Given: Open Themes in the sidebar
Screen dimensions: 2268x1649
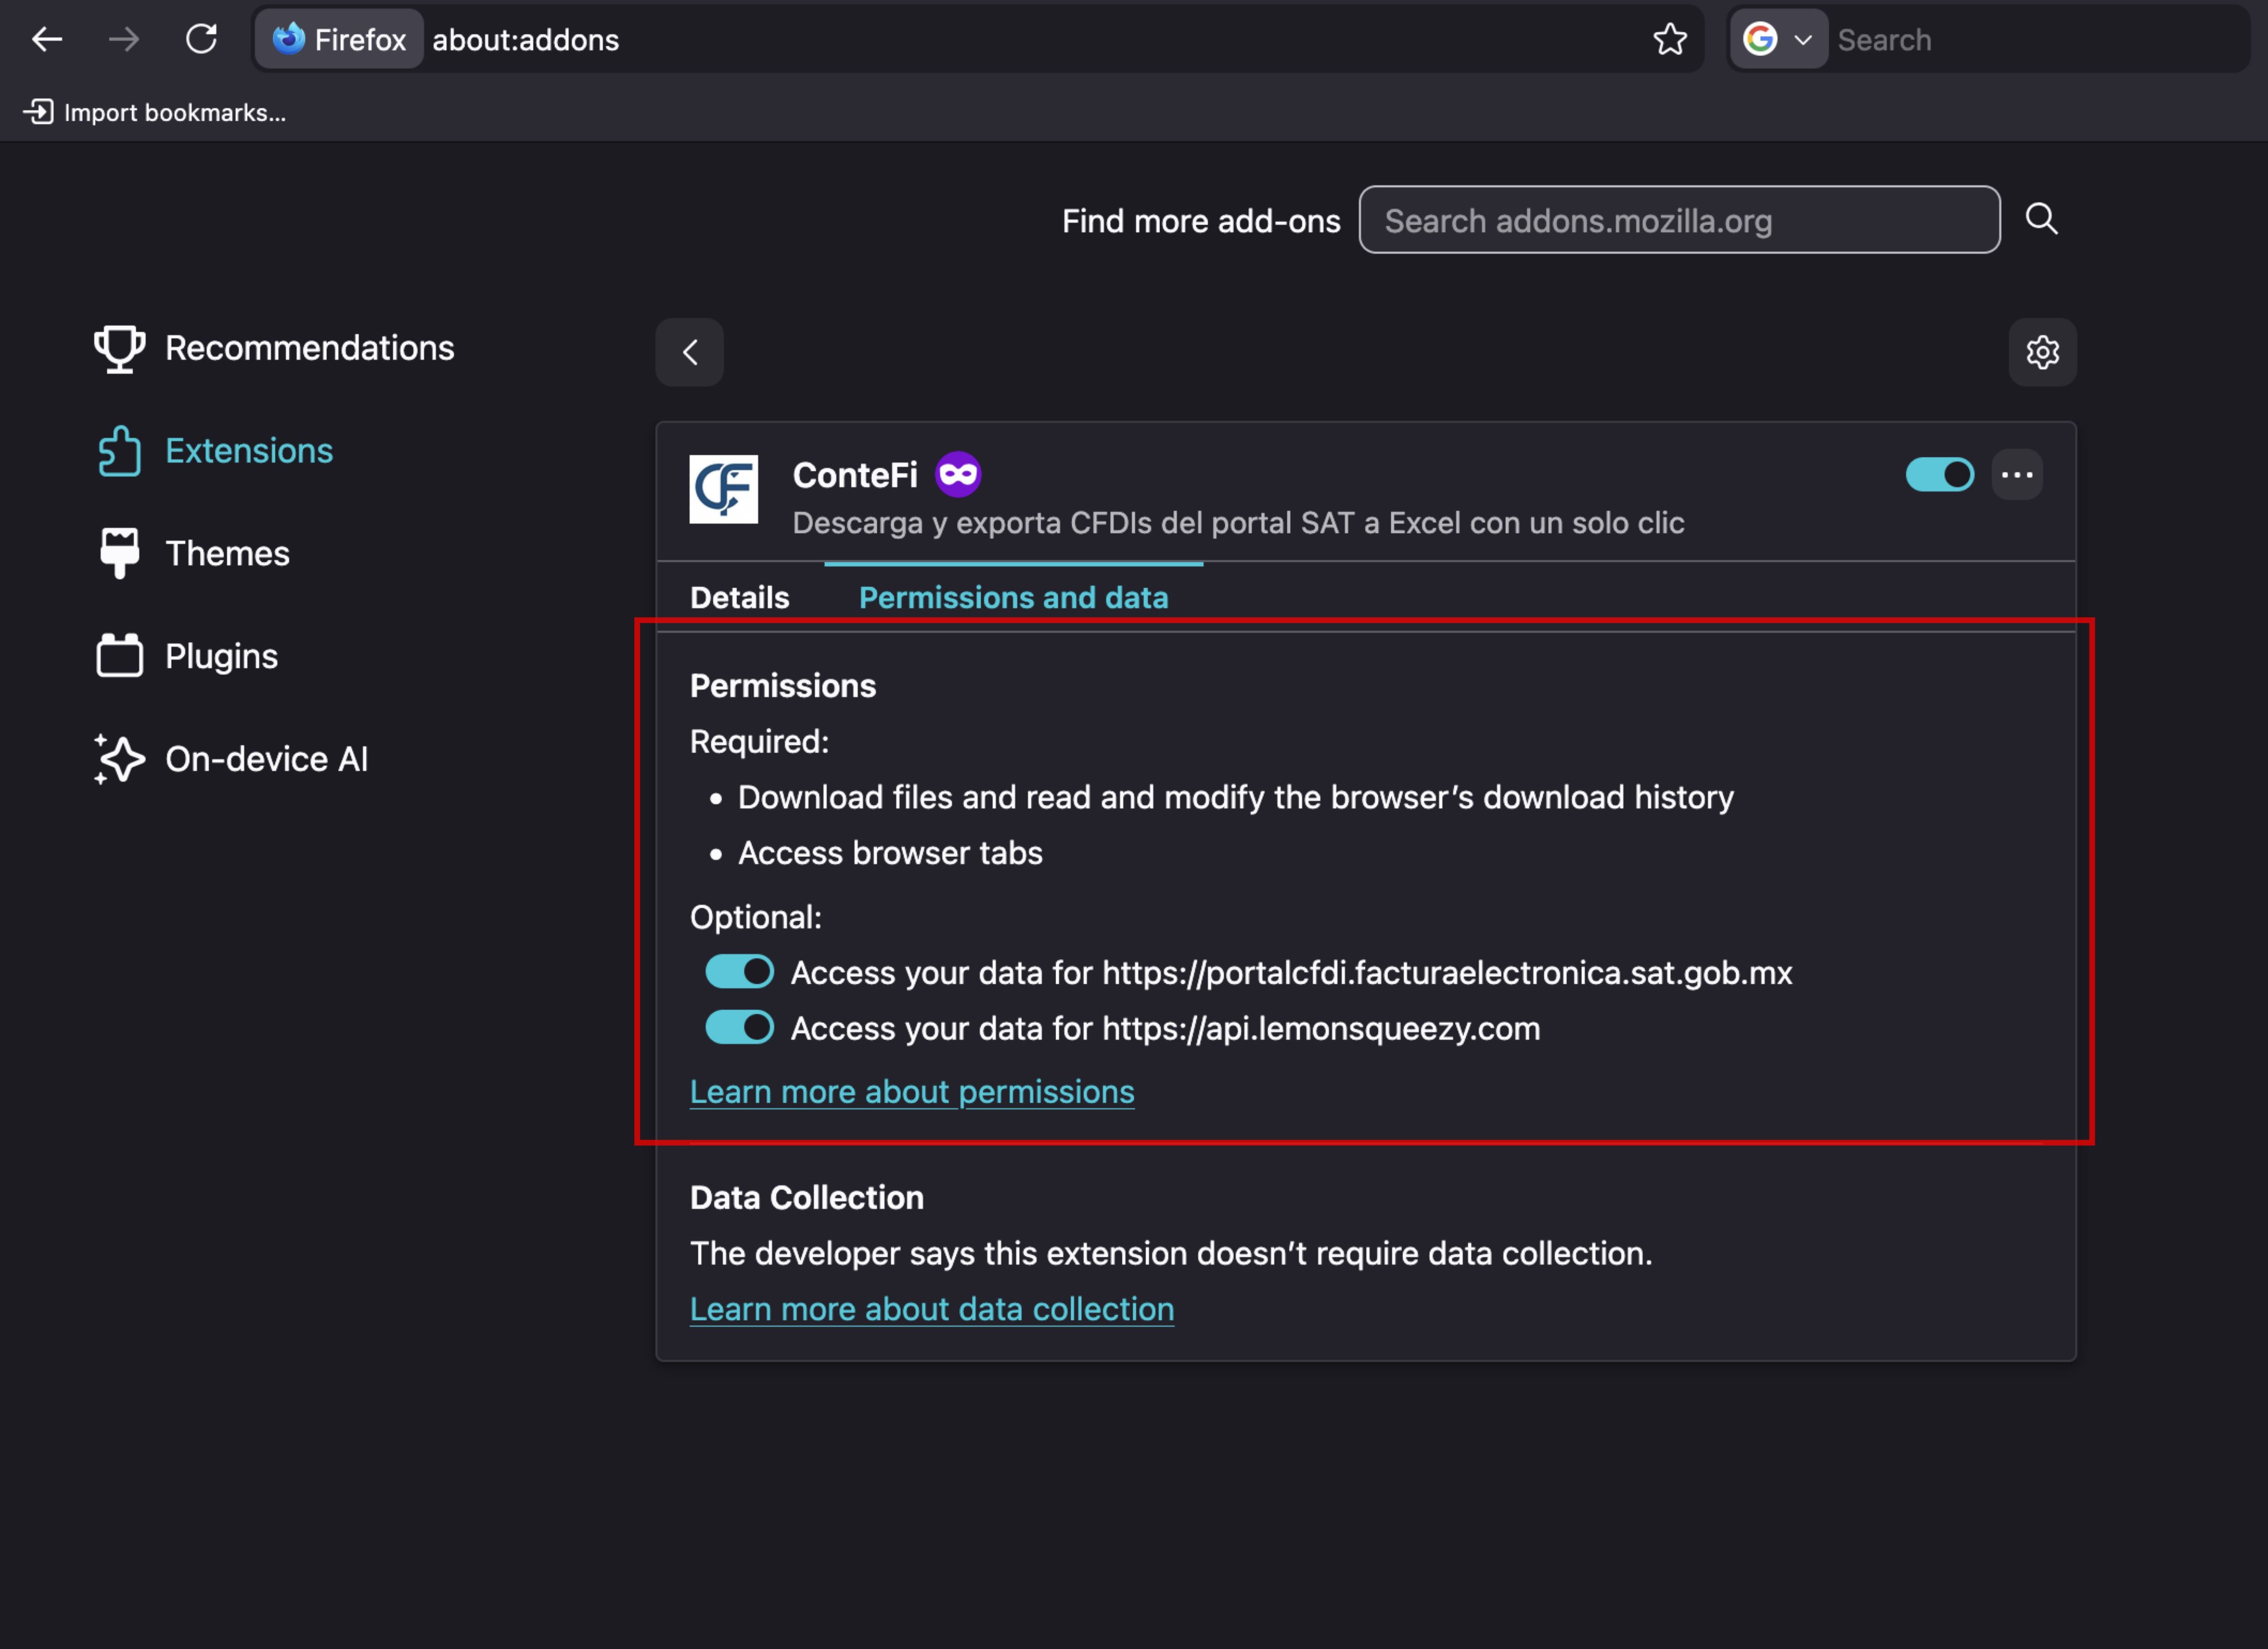Looking at the screenshot, I should [x=227, y=553].
